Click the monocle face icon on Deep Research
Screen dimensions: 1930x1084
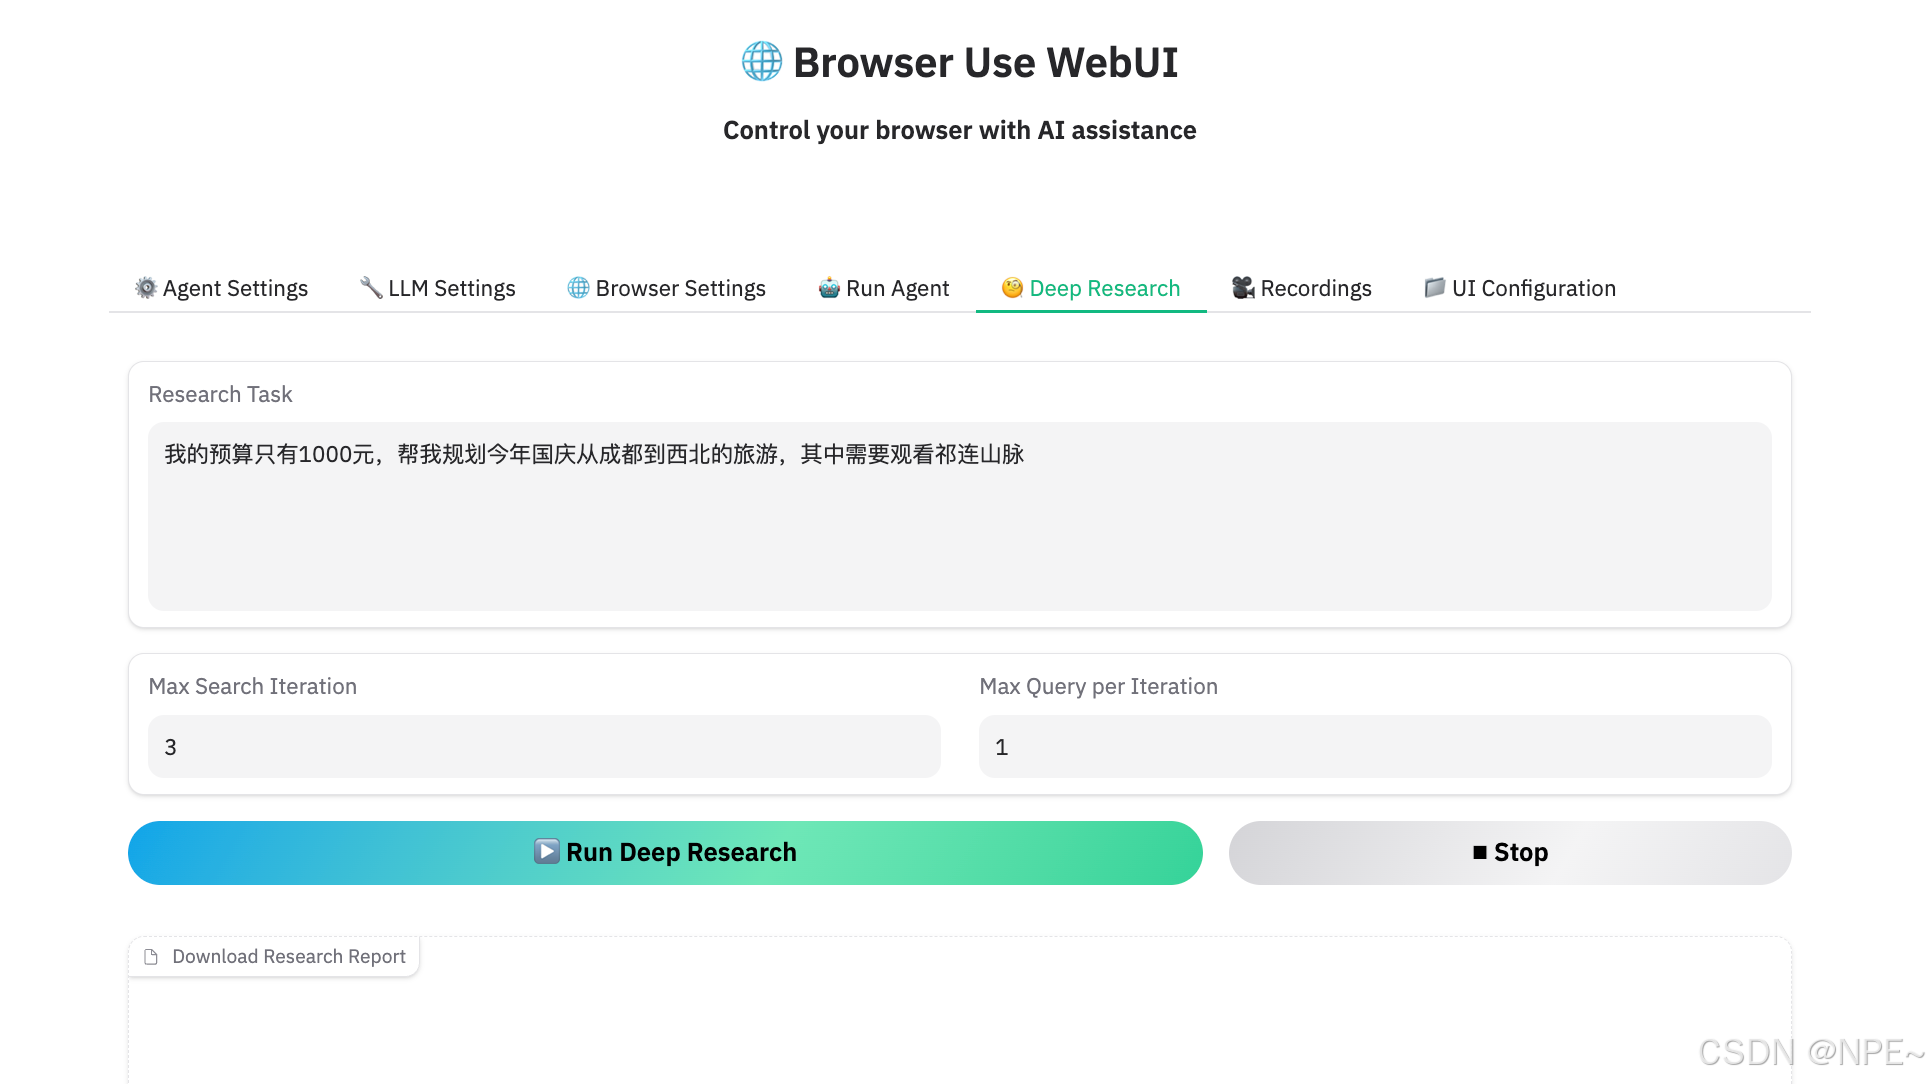(1012, 288)
